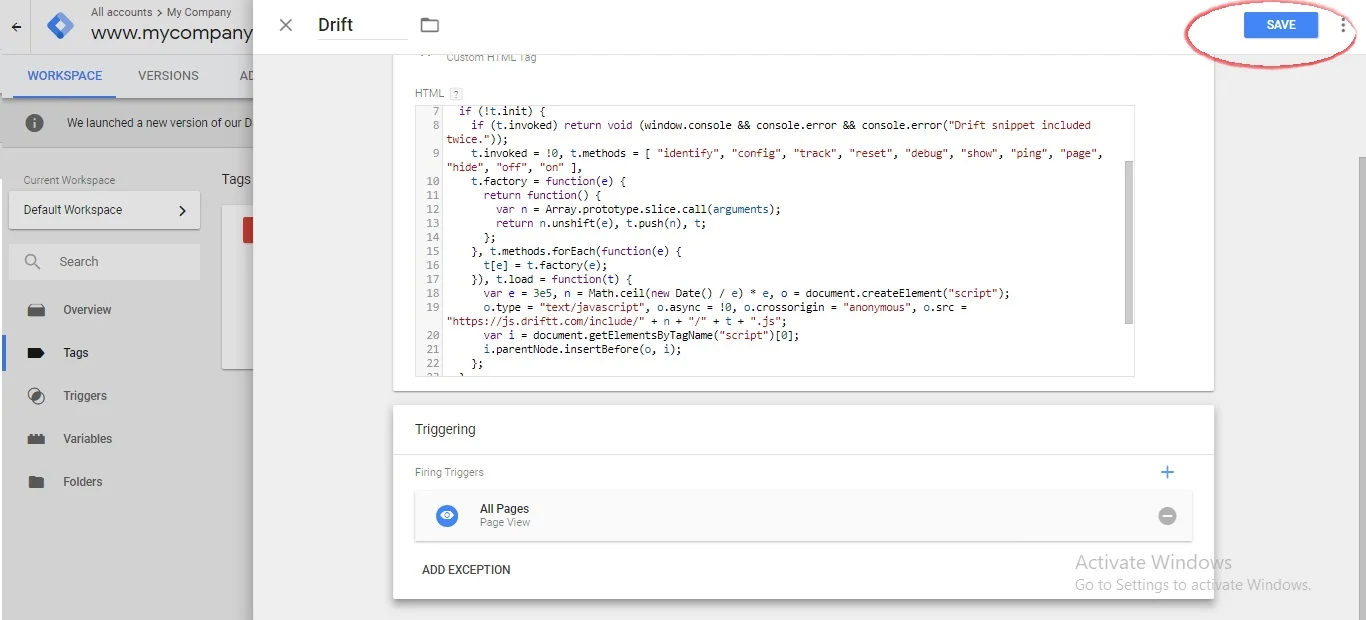This screenshot has height=620, width=1366.
Task: Click the Triggering section heading
Action: pos(445,429)
